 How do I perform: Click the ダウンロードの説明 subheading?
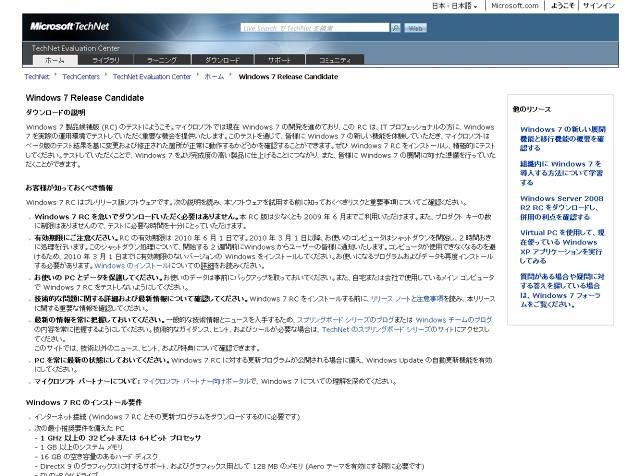(56, 112)
